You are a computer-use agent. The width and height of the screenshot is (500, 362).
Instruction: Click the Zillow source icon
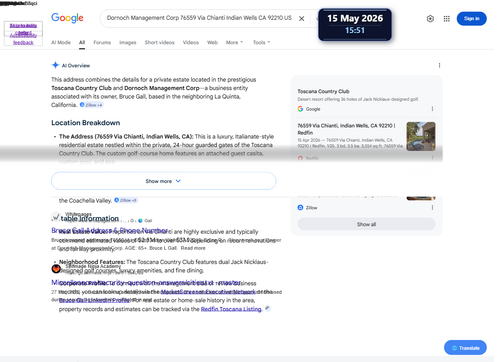300,207
